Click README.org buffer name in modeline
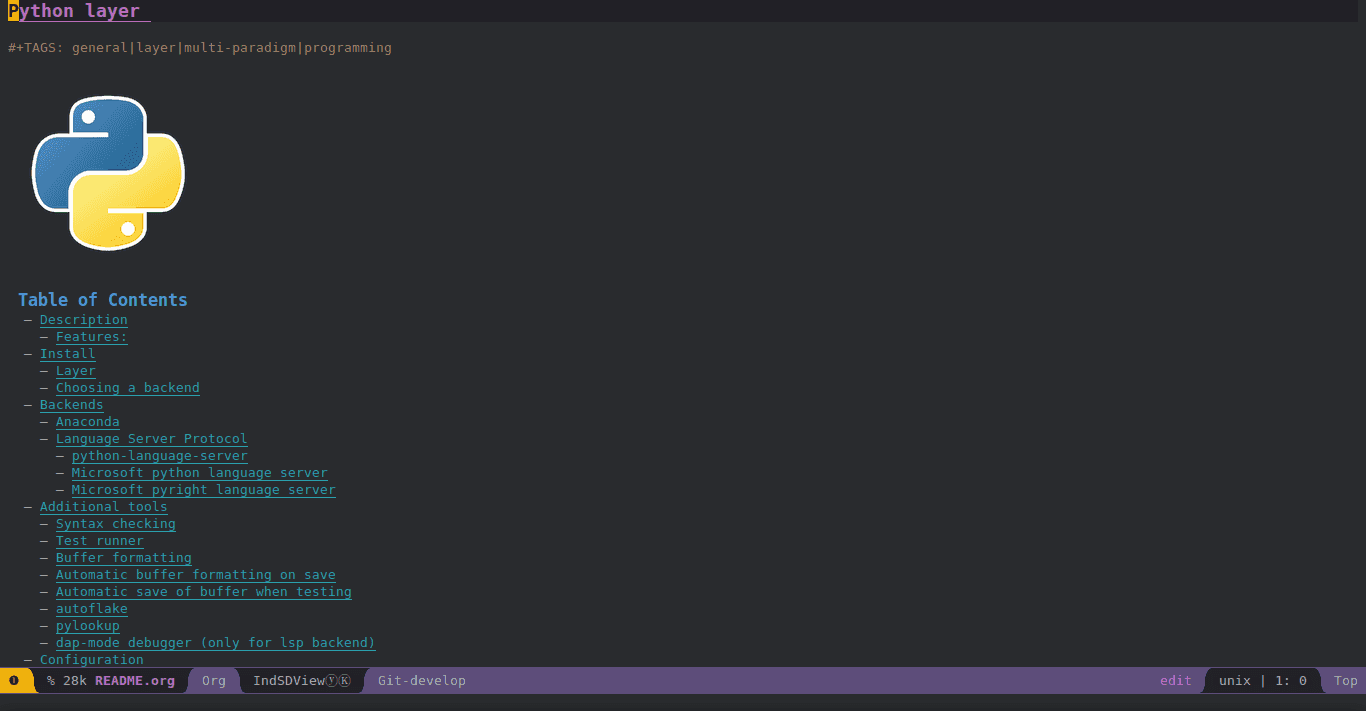Image resolution: width=1366 pixels, height=711 pixels. click(135, 681)
